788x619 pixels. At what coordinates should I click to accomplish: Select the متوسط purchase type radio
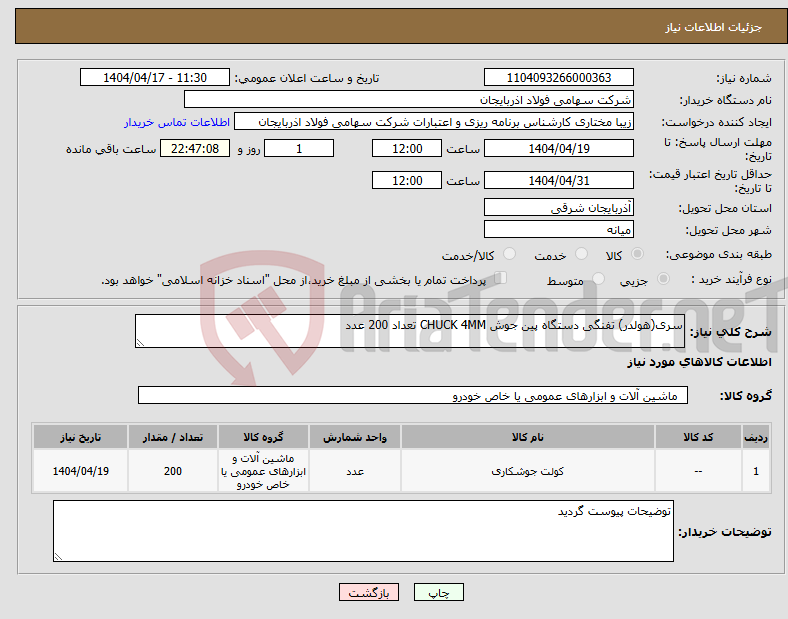(598, 278)
